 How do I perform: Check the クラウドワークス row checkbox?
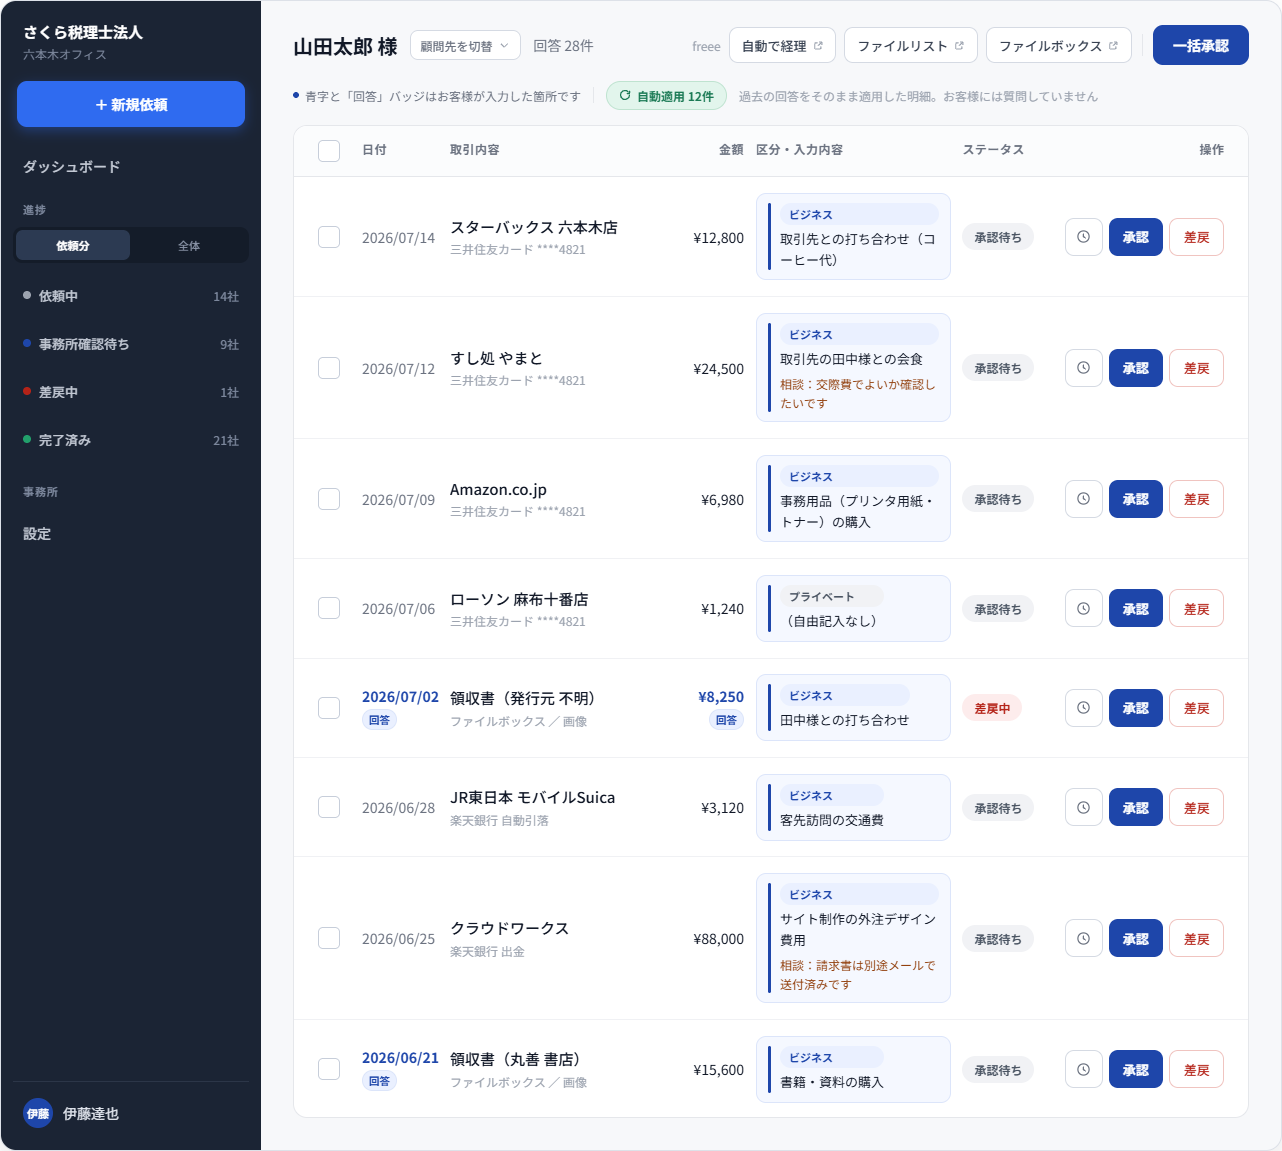tap(329, 938)
